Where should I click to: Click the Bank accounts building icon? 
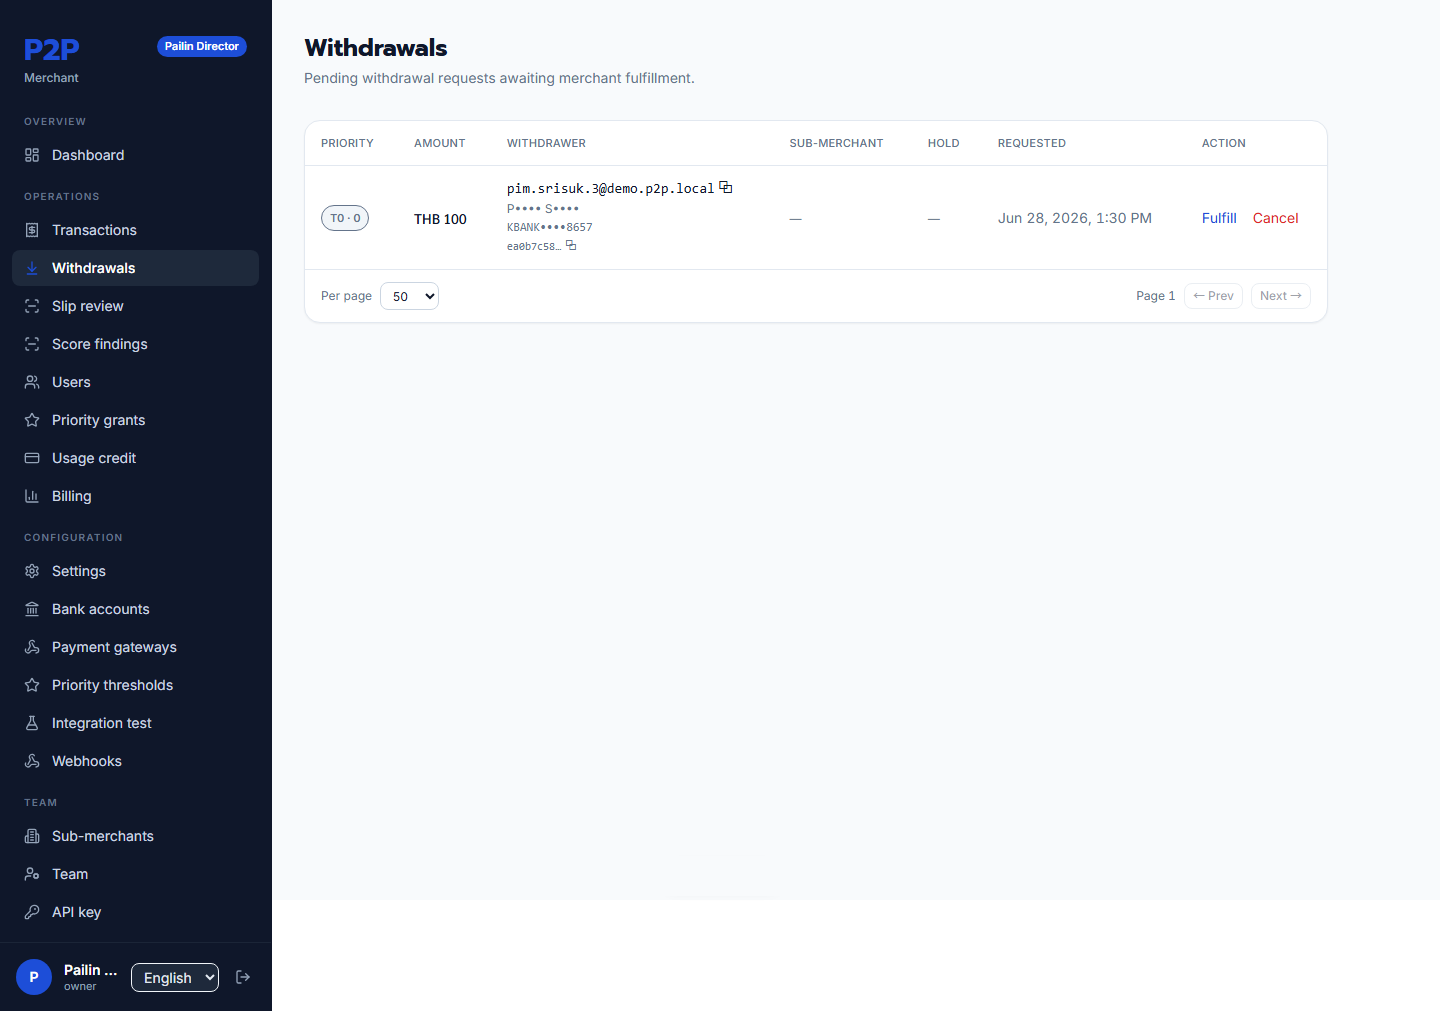32,609
